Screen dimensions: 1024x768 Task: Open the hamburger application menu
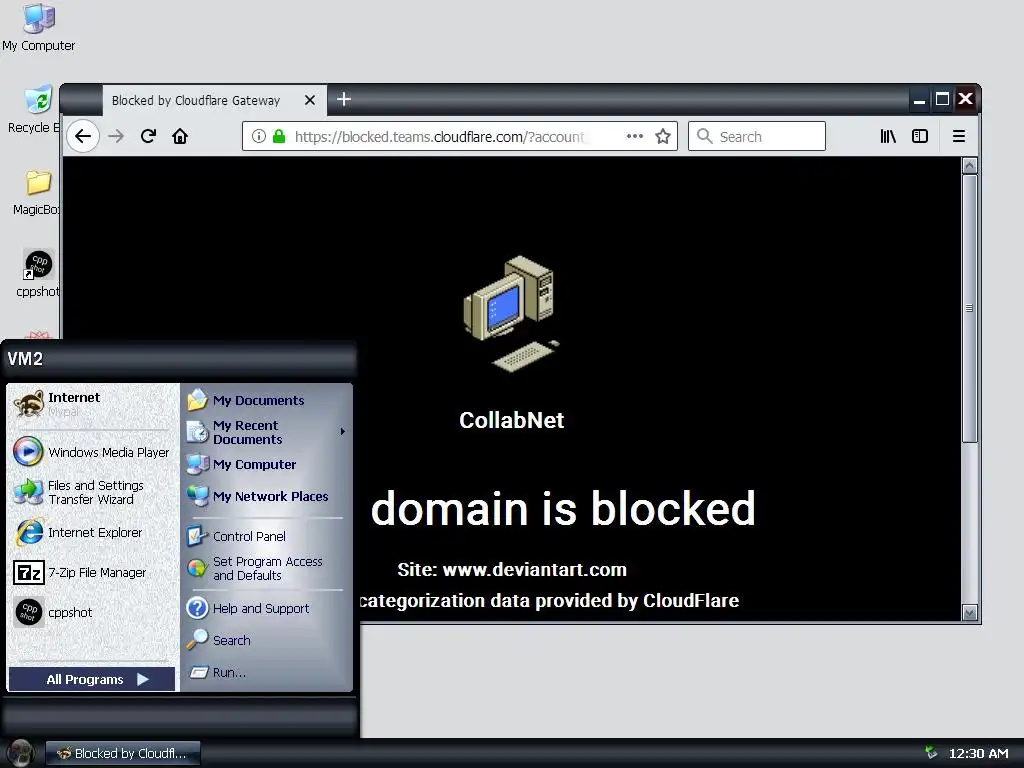(x=959, y=136)
